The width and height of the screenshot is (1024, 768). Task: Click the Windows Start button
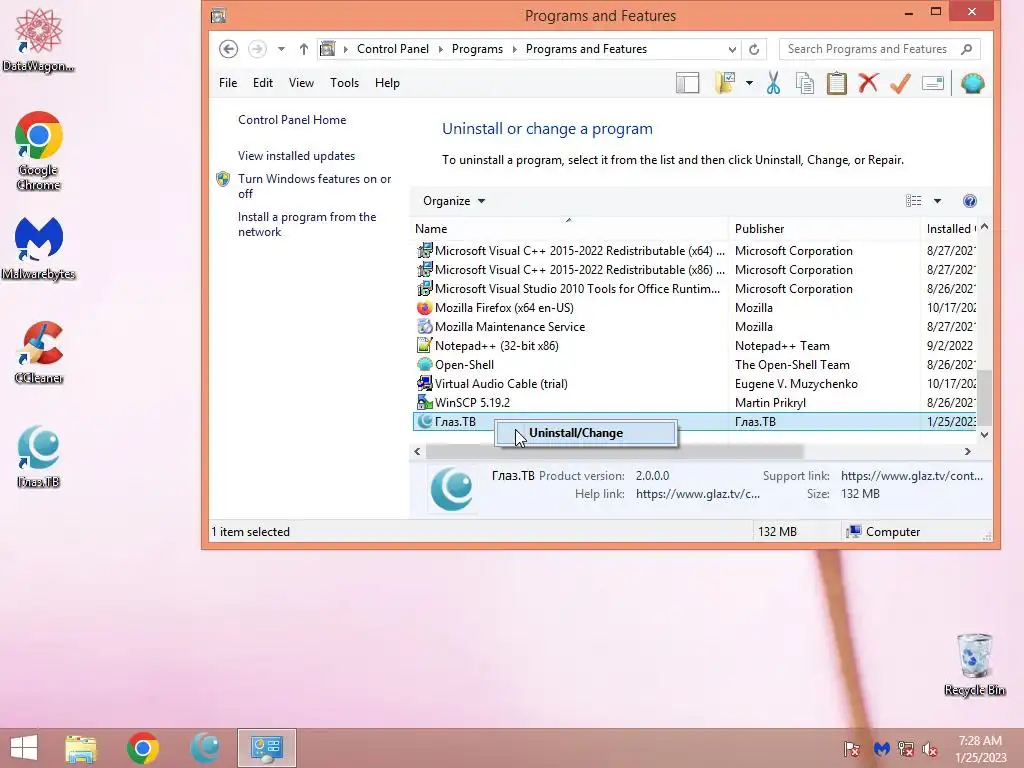click(24, 748)
